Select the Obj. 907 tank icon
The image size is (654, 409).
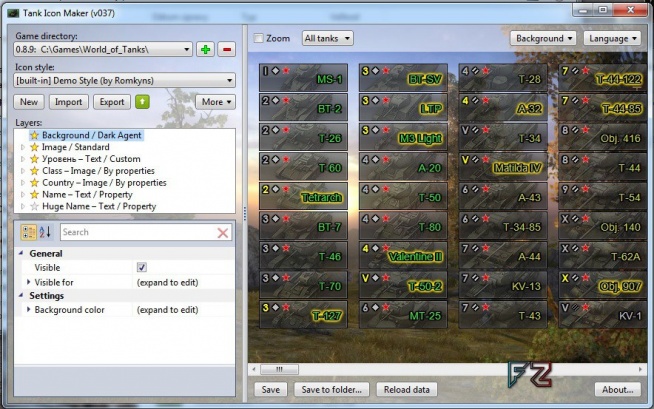point(603,285)
